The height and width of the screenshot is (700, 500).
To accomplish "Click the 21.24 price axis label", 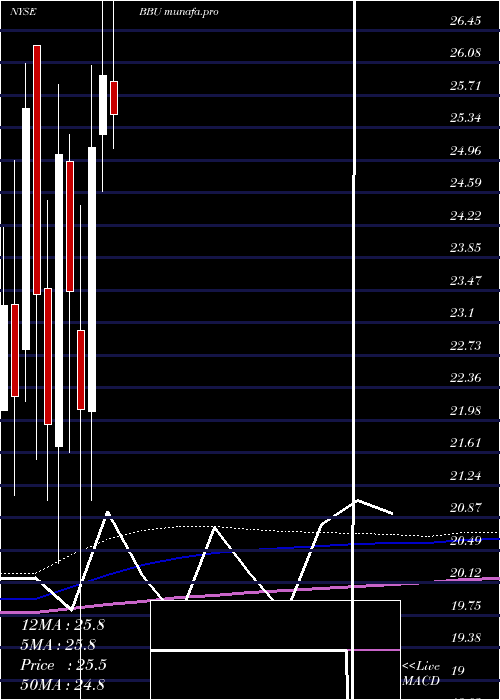I will click(x=466, y=475).
